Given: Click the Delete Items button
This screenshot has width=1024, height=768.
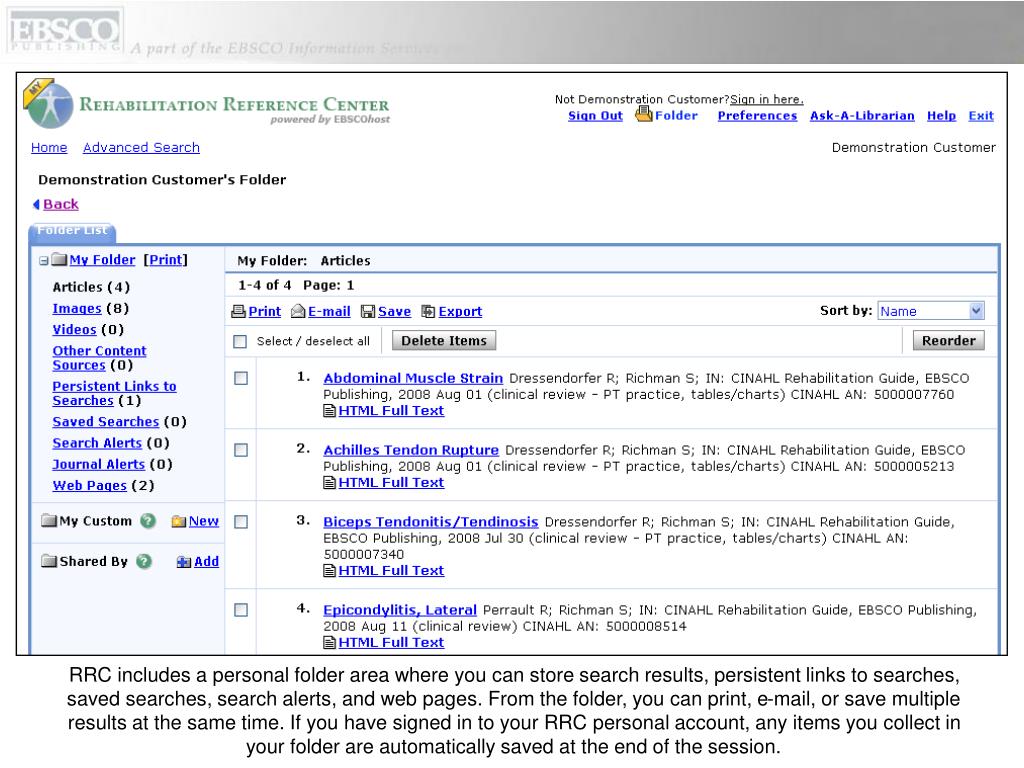Looking at the screenshot, I should pyautogui.click(x=444, y=340).
